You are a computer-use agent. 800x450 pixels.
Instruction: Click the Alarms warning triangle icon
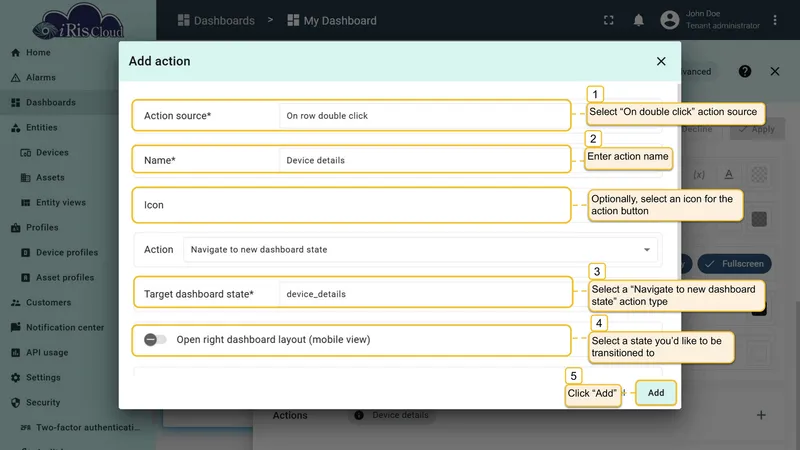tap(15, 78)
